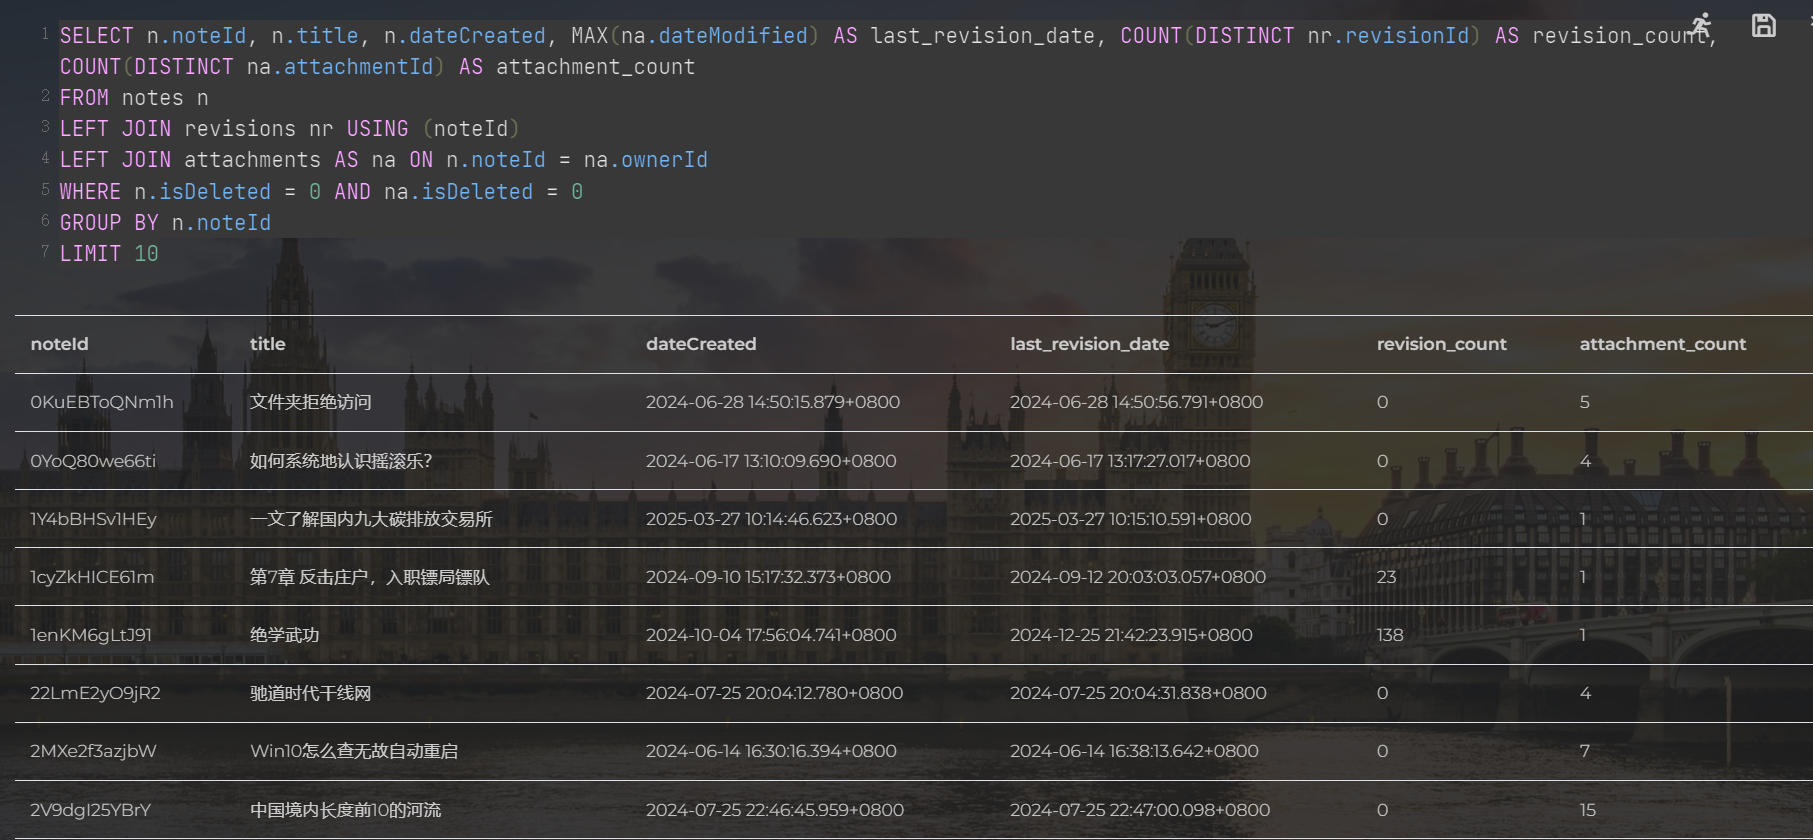Click the title cell 绝学武功

285,635
